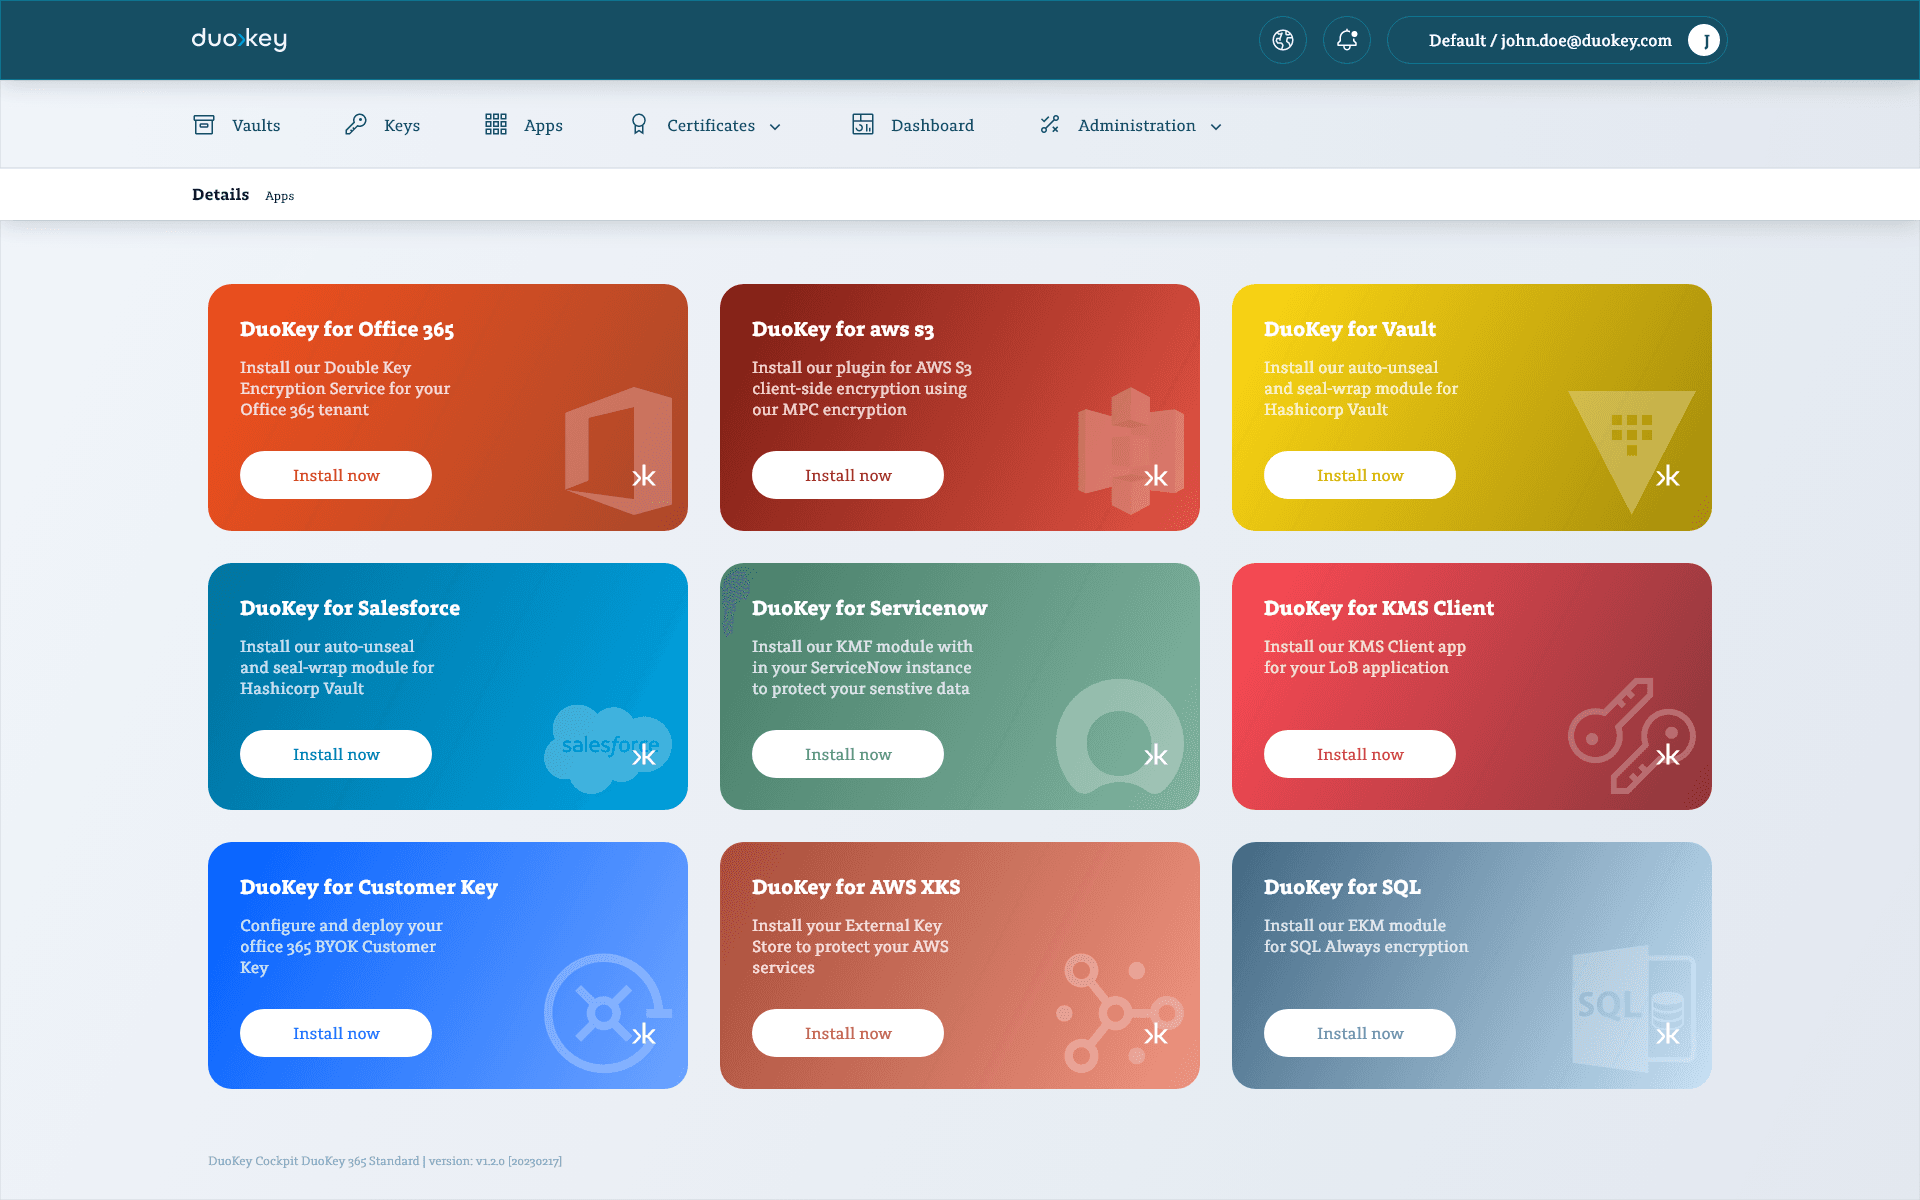Click the Dashboard chart icon
This screenshot has height=1200, width=1920.
click(863, 125)
